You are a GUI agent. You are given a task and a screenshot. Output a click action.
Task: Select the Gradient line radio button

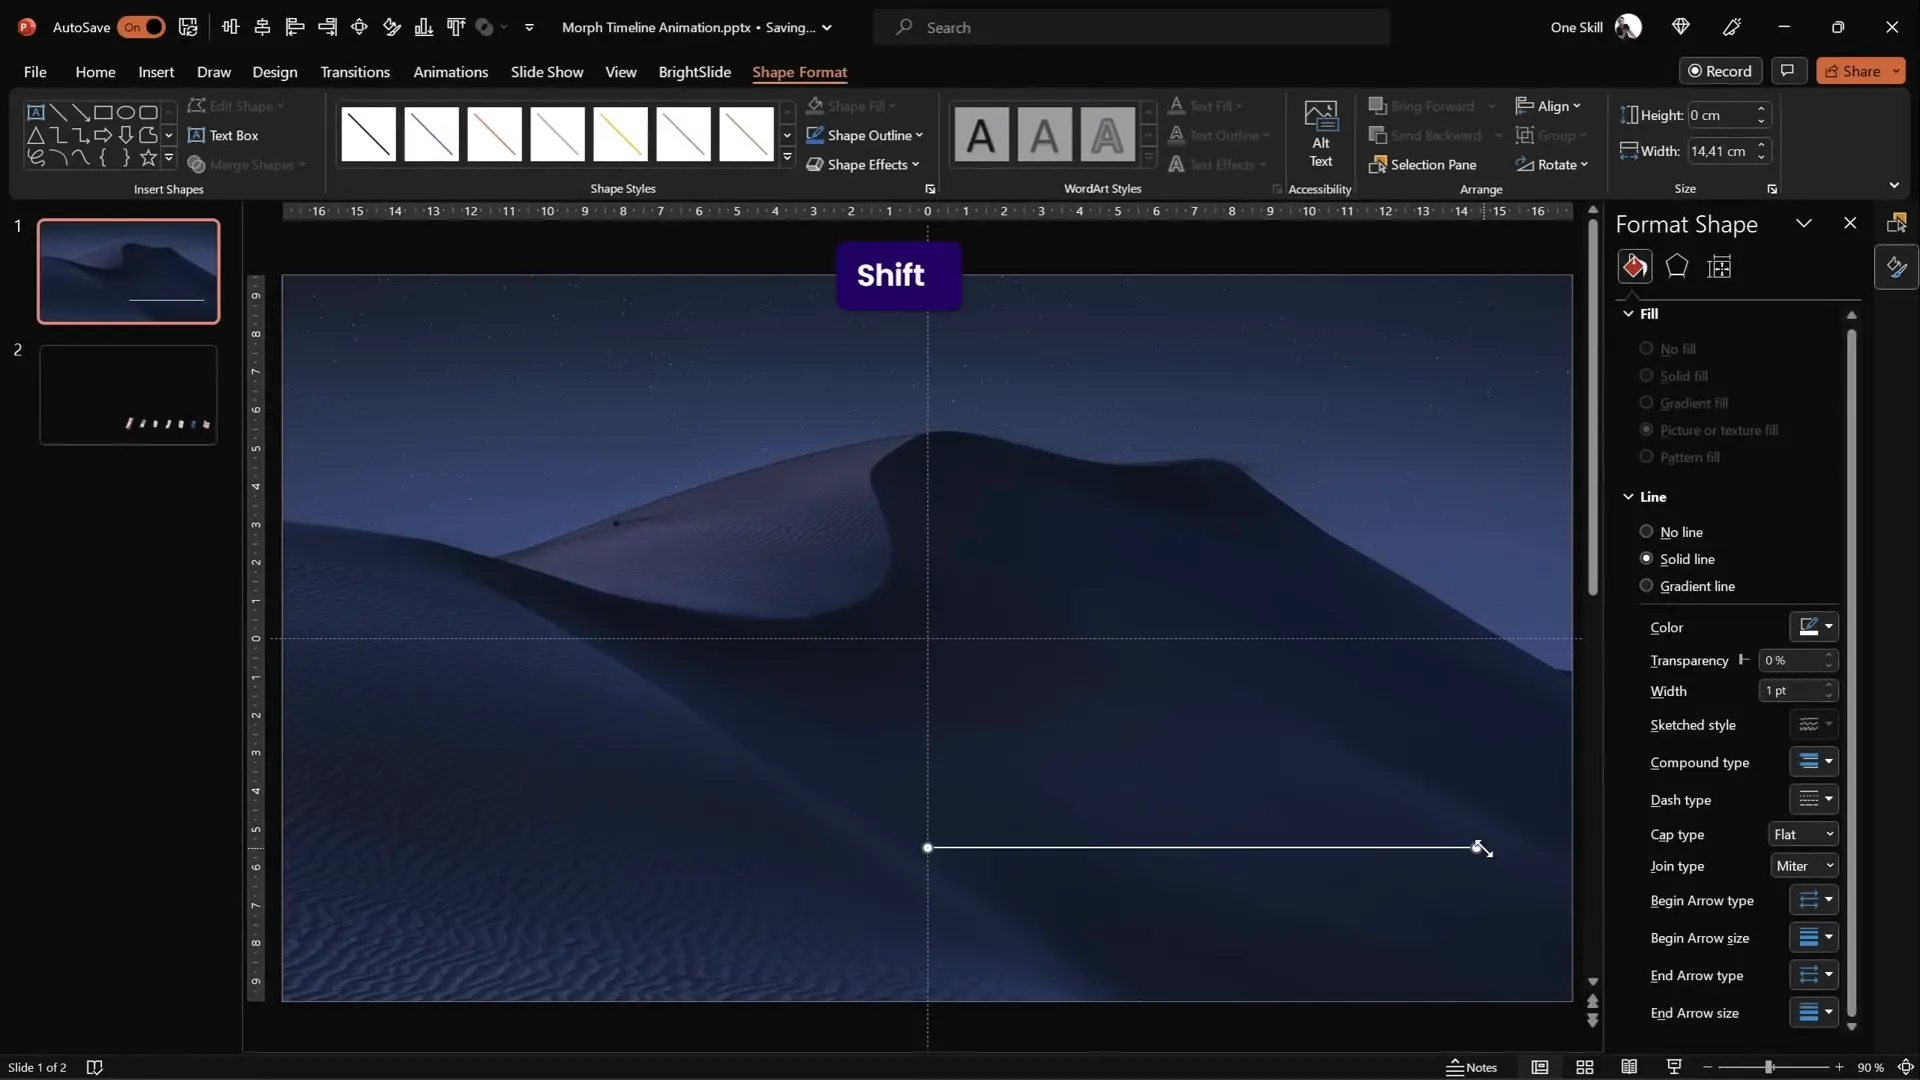pyautogui.click(x=1646, y=586)
